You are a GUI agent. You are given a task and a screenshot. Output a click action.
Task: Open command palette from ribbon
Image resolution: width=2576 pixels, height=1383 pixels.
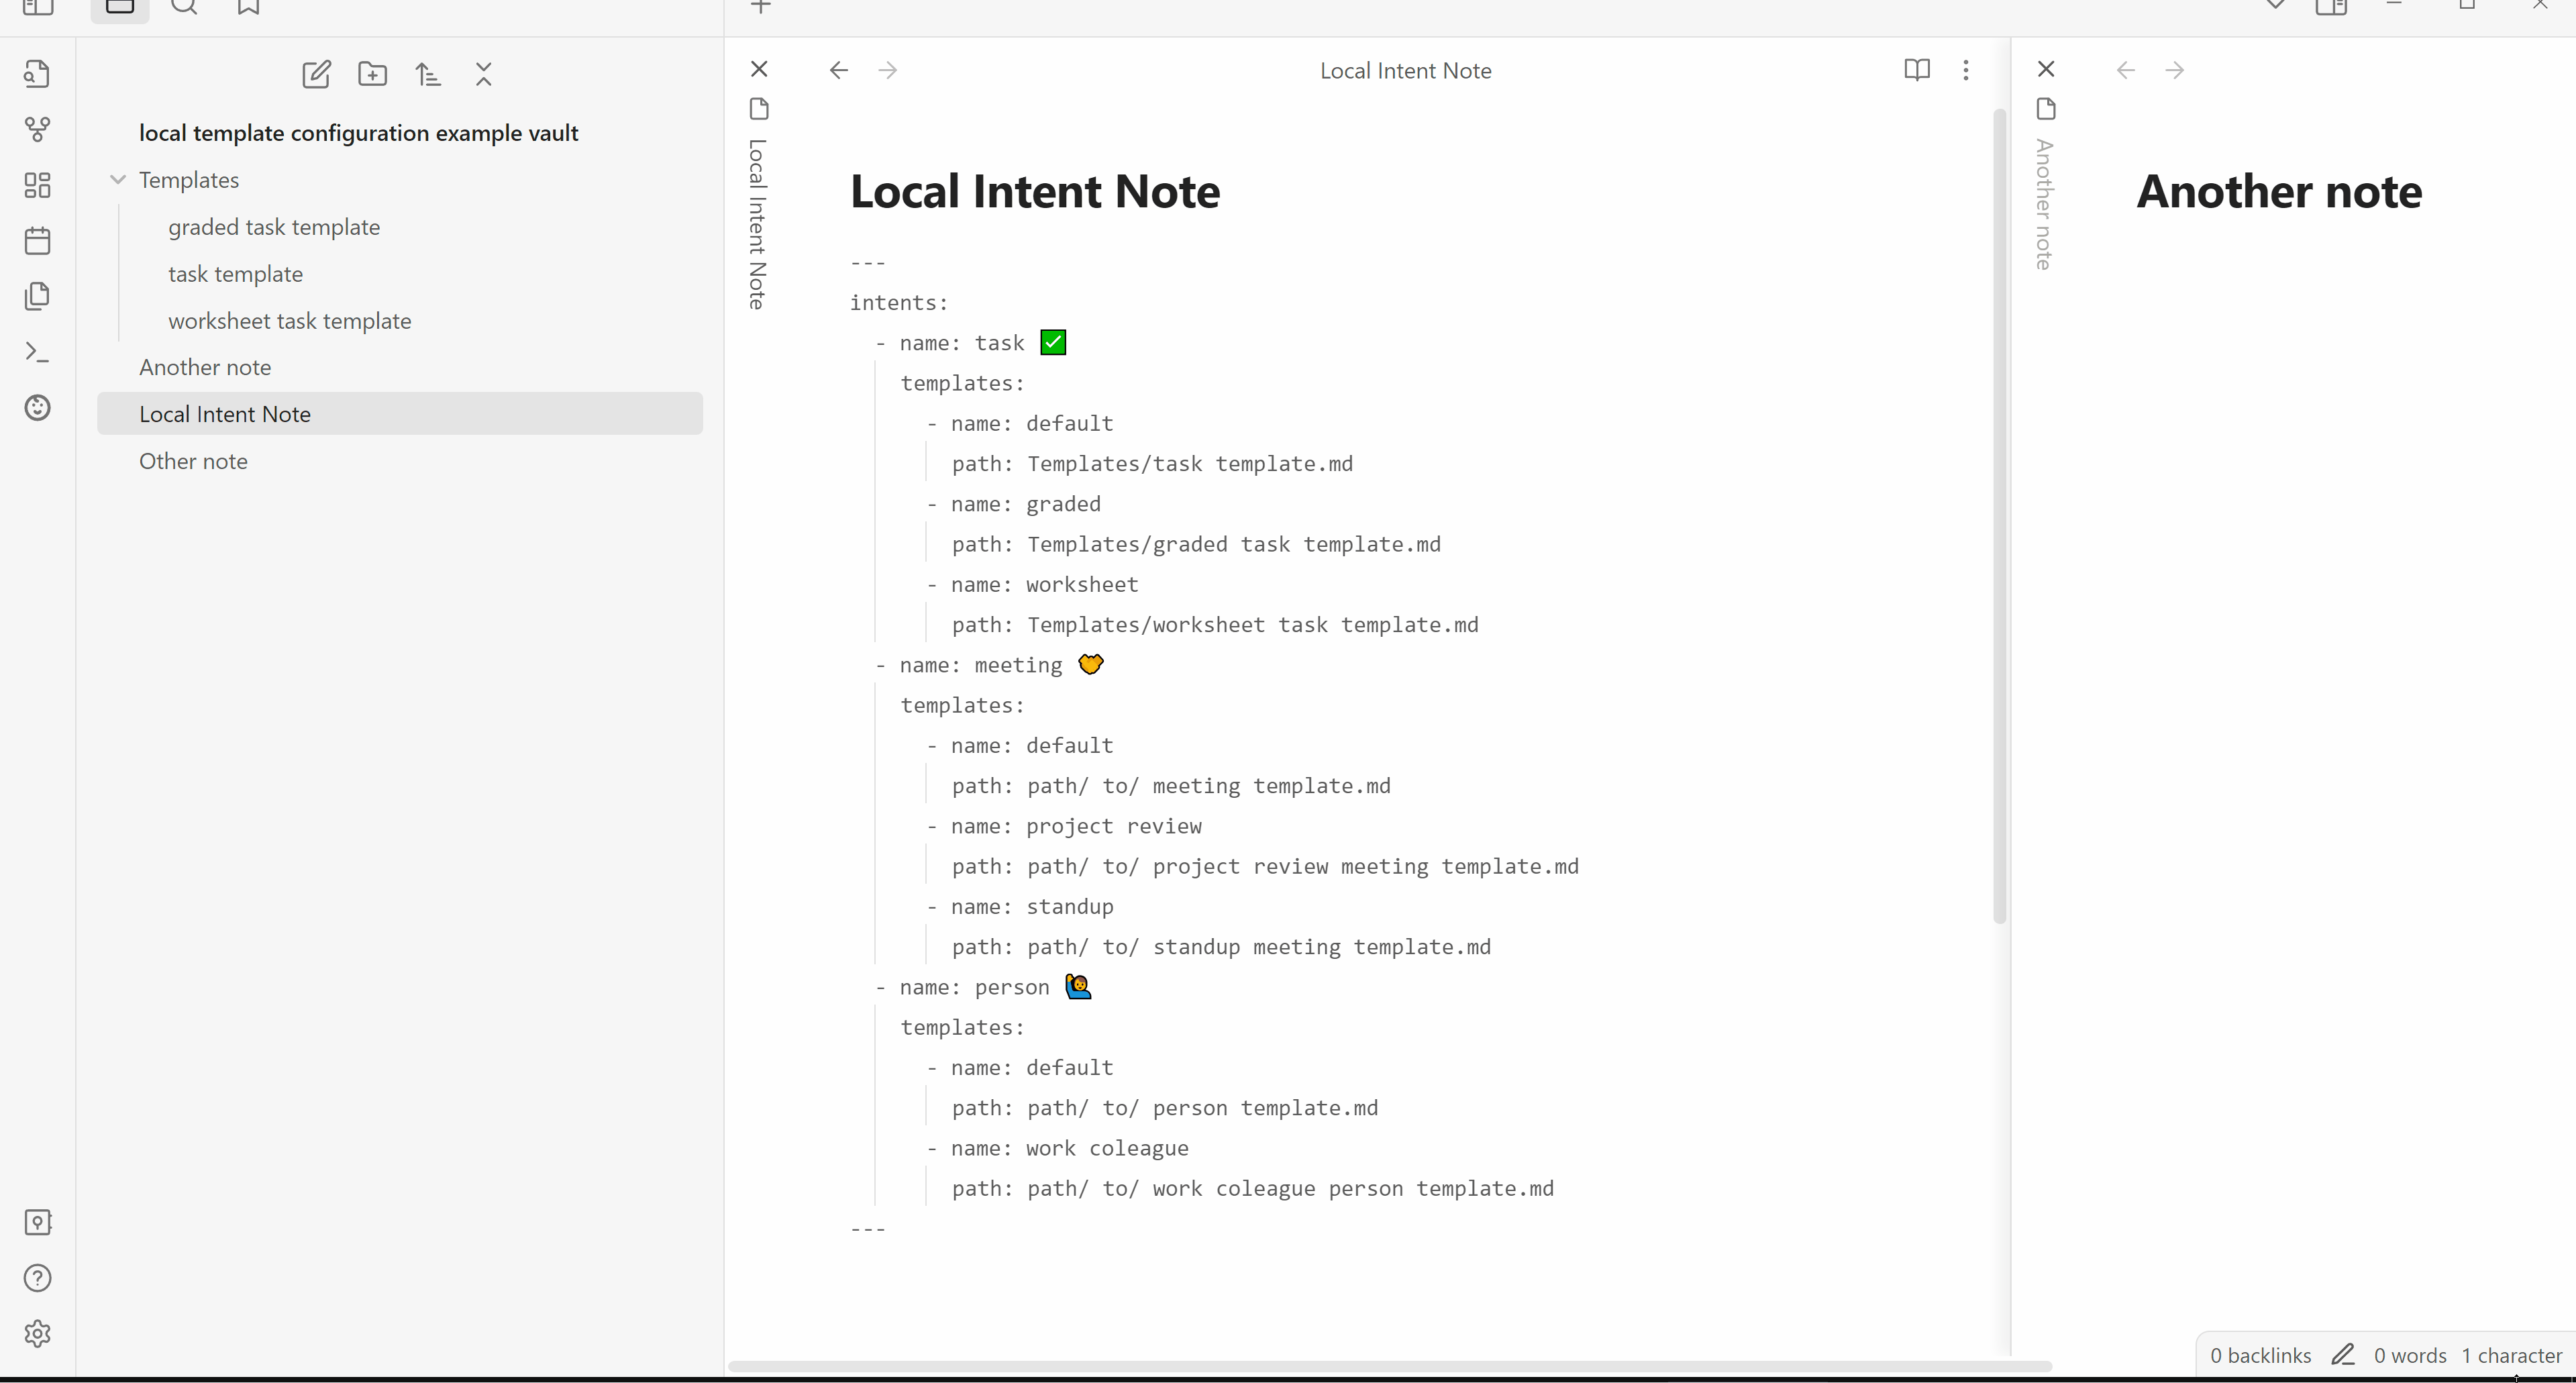[37, 352]
